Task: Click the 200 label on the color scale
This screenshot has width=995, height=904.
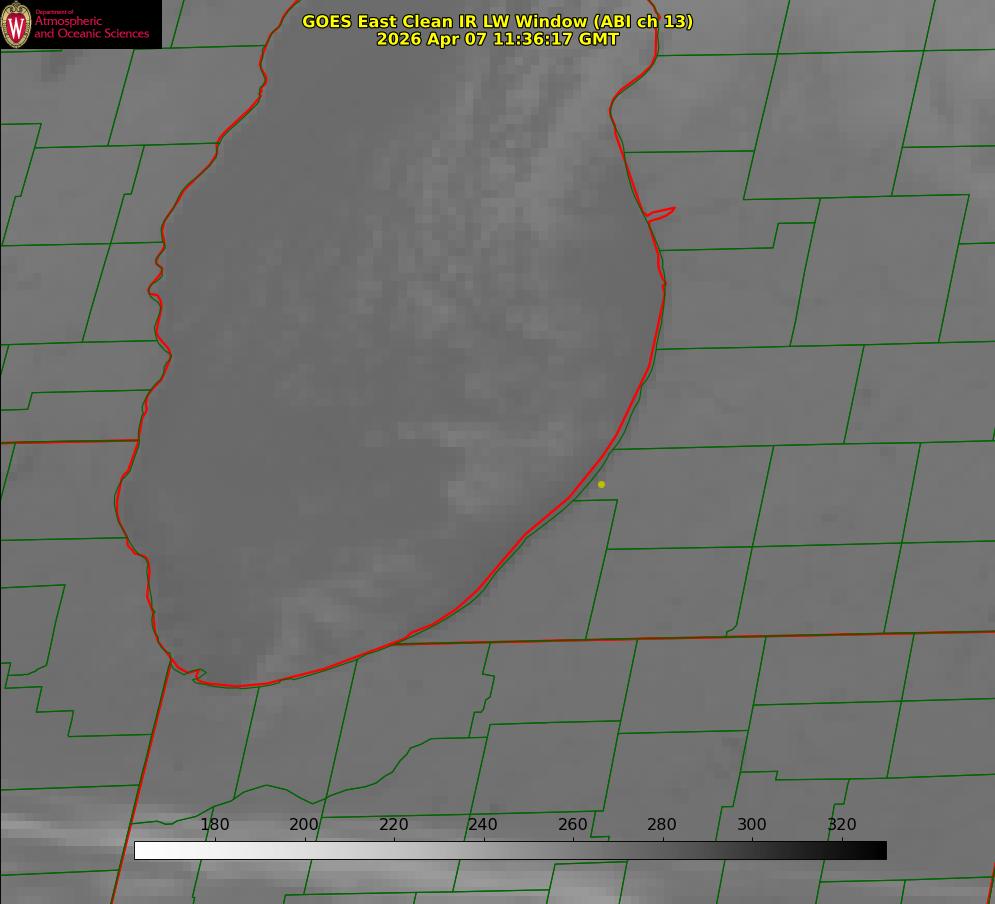Action: [304, 824]
